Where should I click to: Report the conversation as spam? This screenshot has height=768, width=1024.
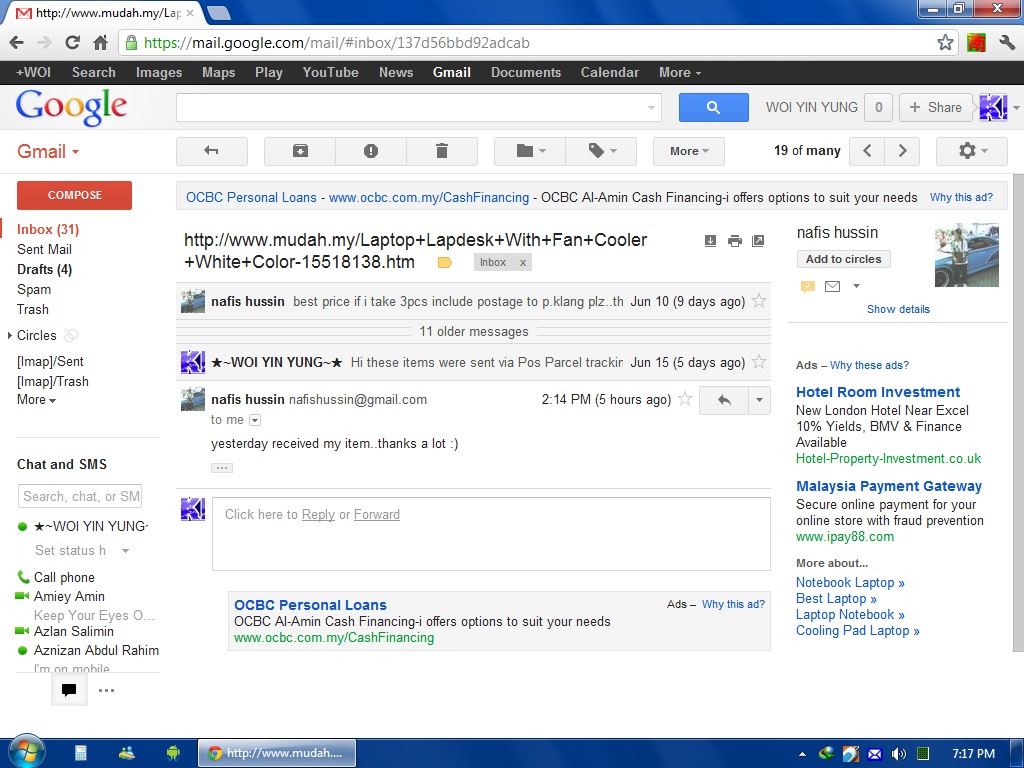[x=371, y=151]
